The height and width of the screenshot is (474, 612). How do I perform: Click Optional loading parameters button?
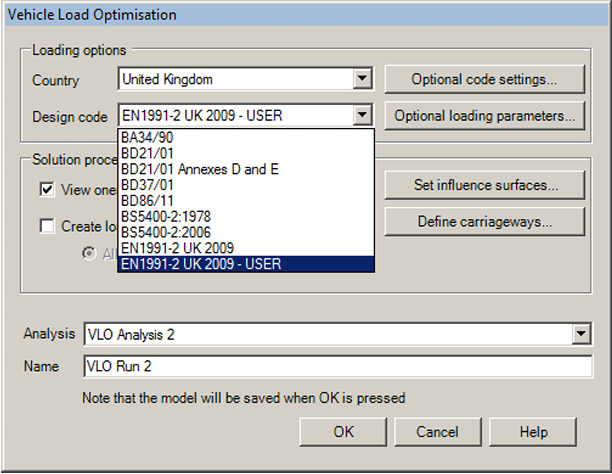coord(485,116)
